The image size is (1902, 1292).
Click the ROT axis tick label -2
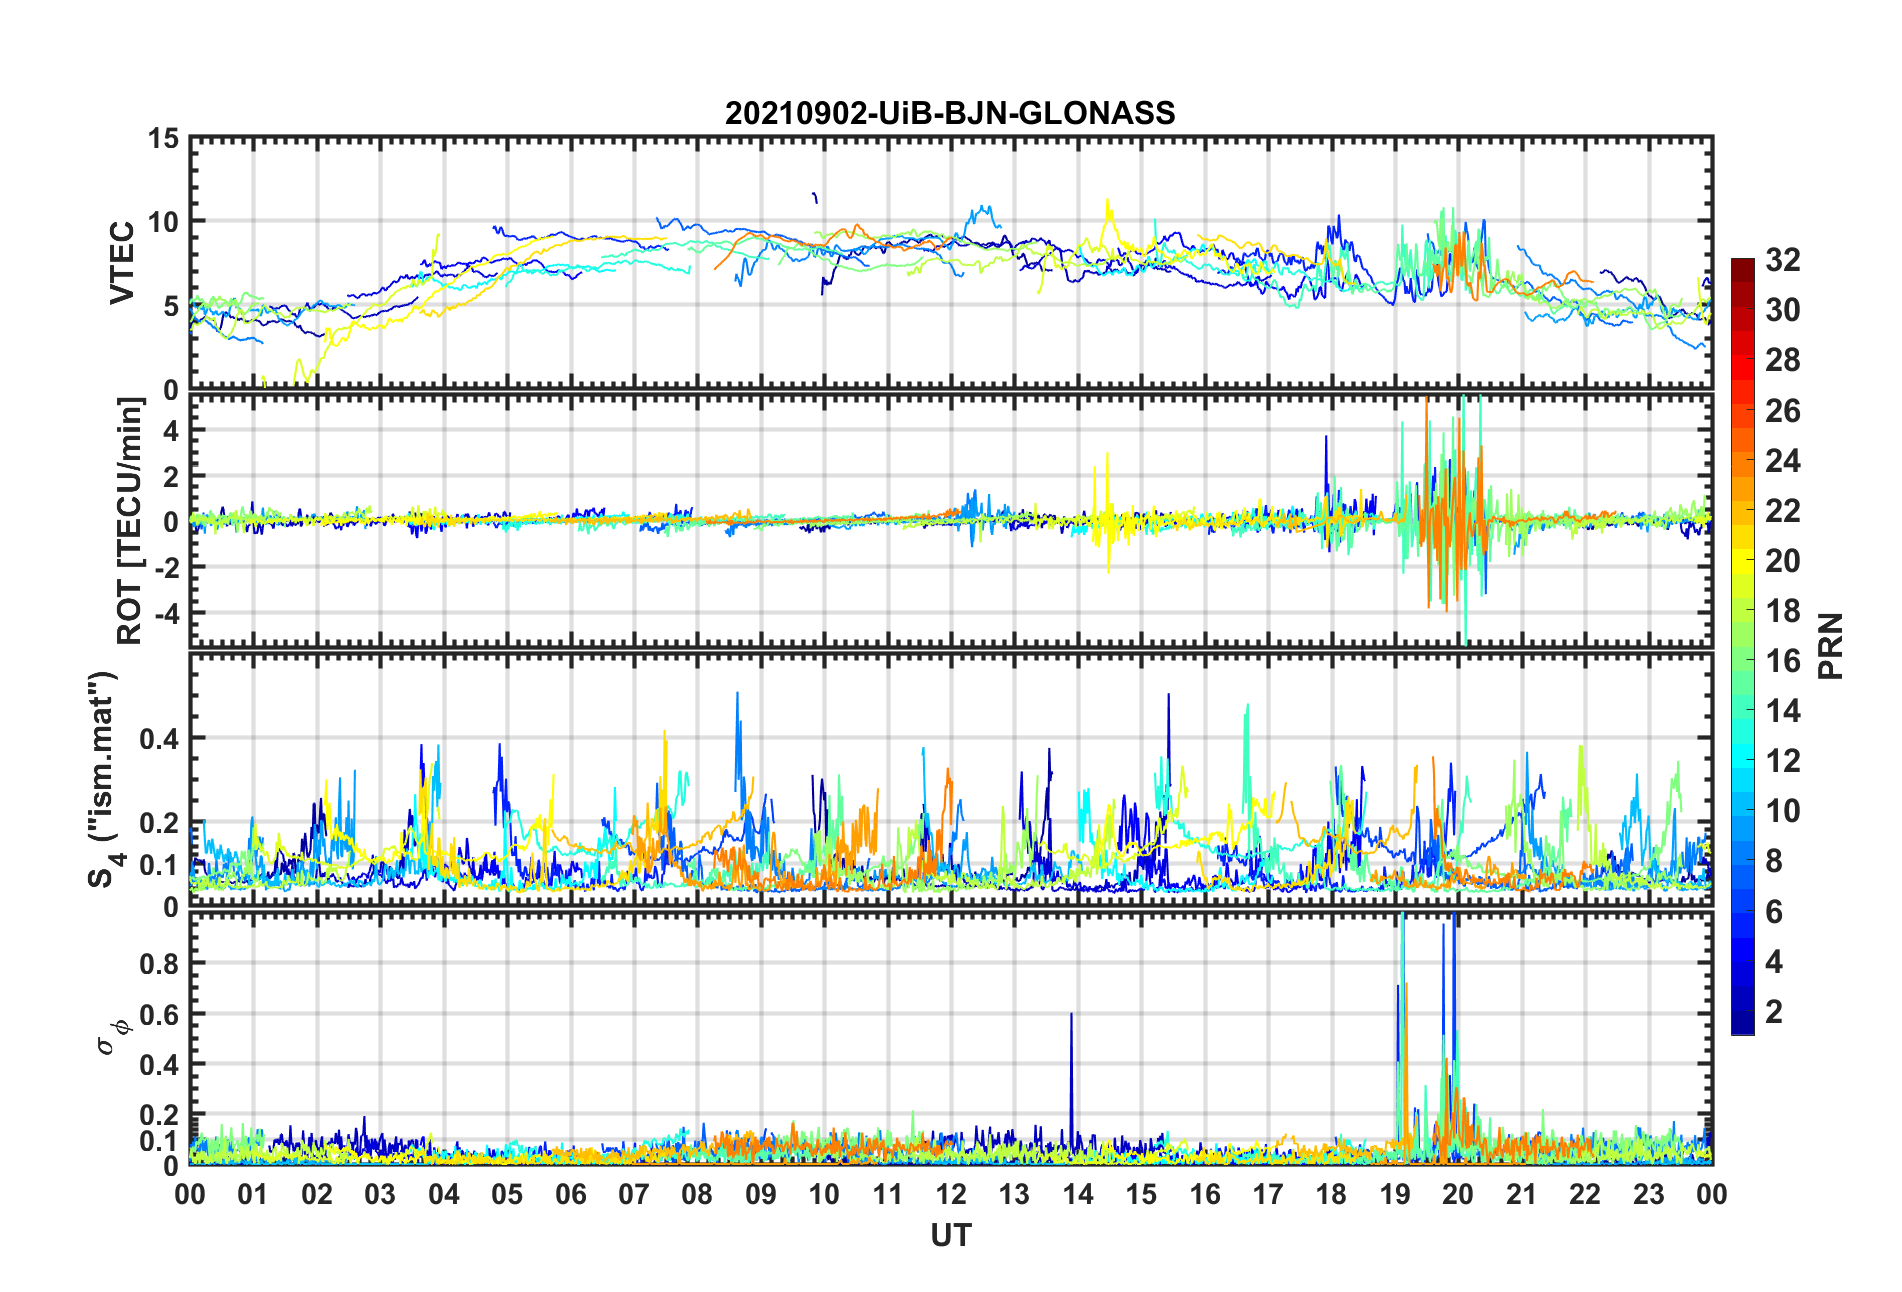point(167,567)
